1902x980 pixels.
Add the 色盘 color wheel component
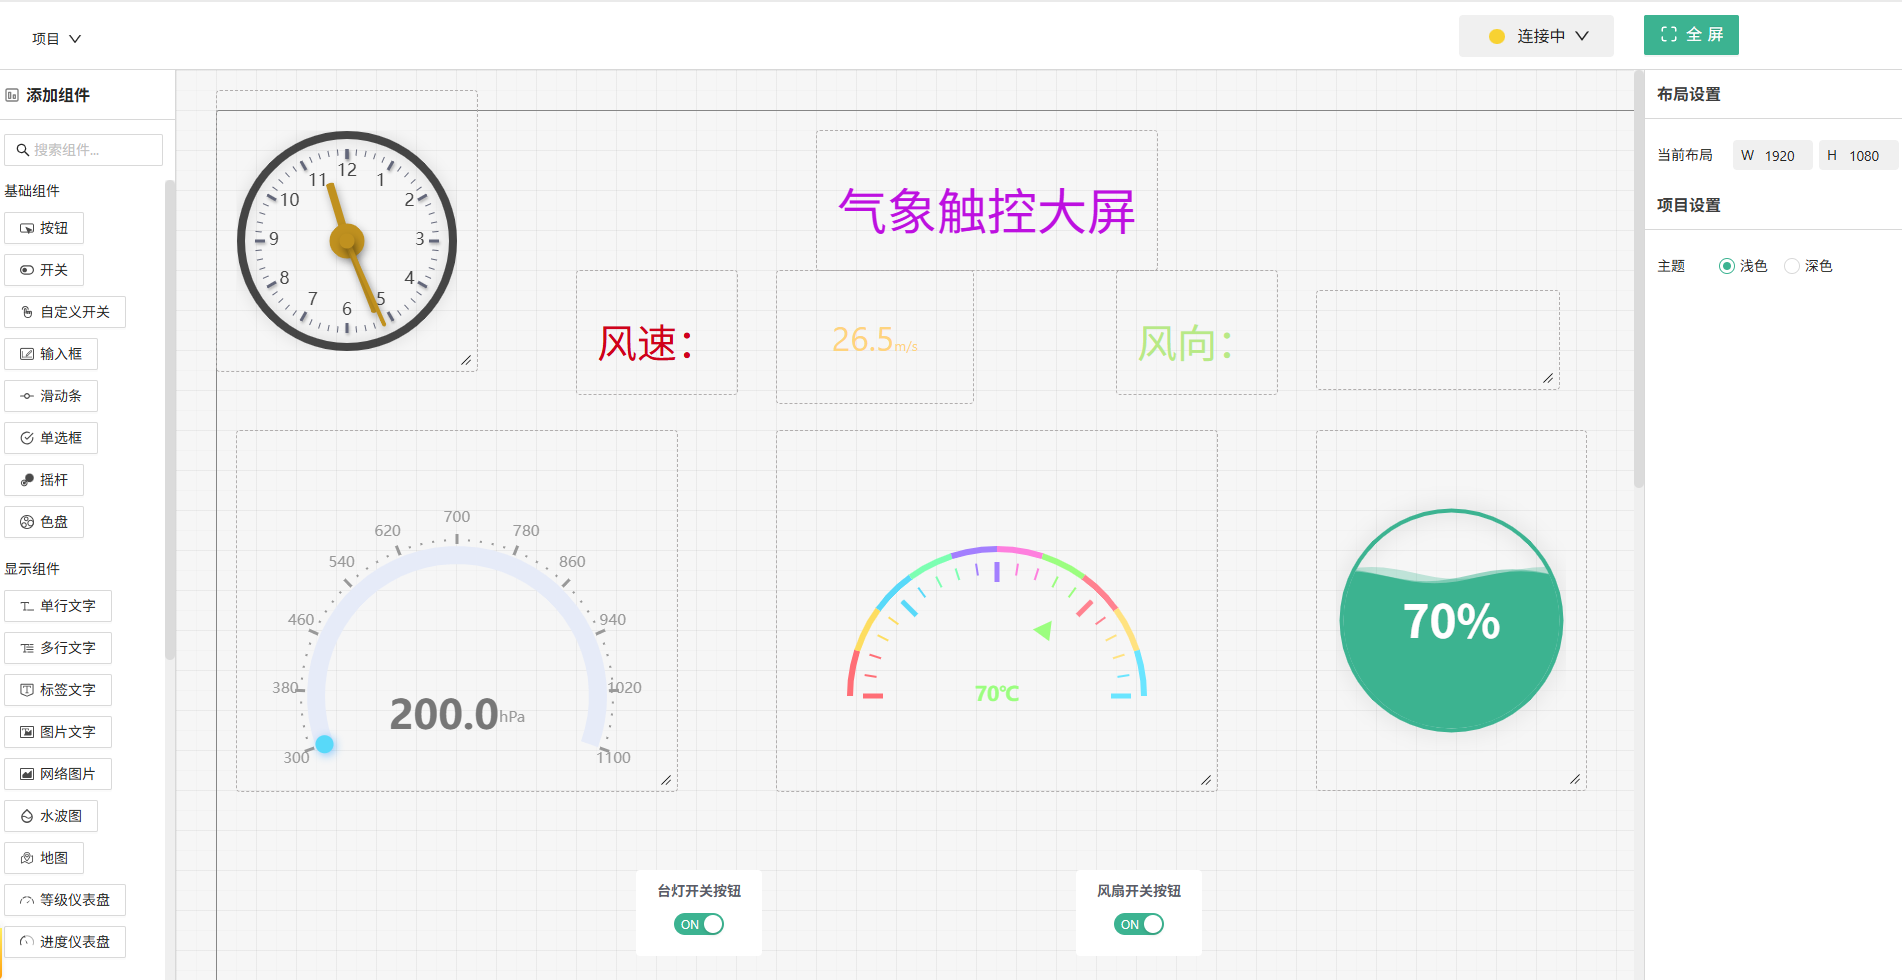pyautogui.click(x=44, y=522)
